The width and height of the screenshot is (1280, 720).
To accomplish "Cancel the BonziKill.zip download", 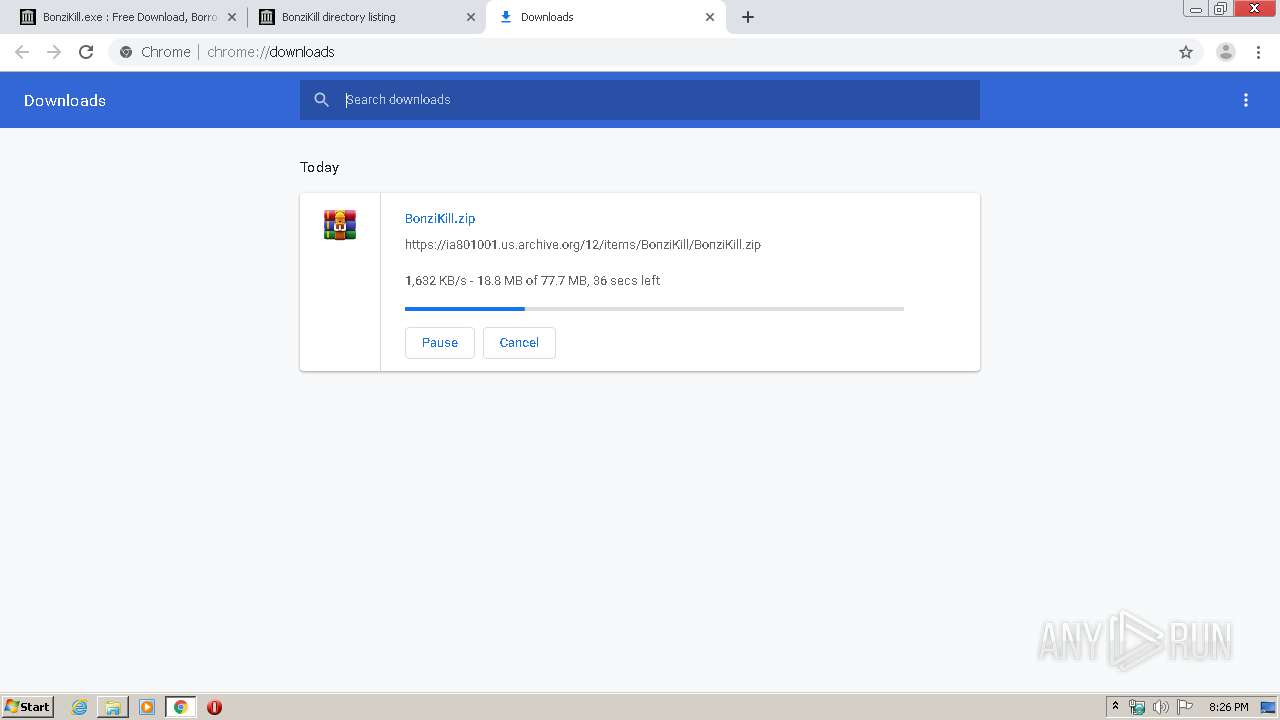I will [x=519, y=342].
